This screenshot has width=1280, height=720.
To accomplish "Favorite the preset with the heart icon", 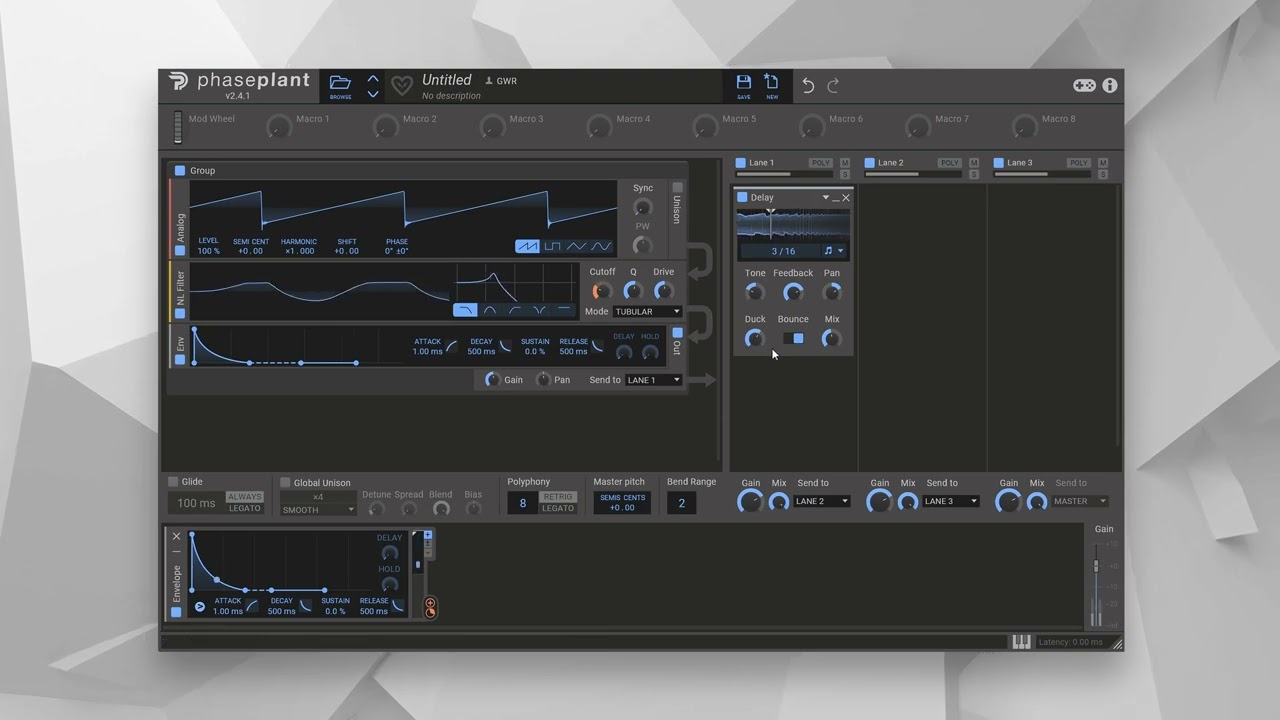I will (401, 86).
